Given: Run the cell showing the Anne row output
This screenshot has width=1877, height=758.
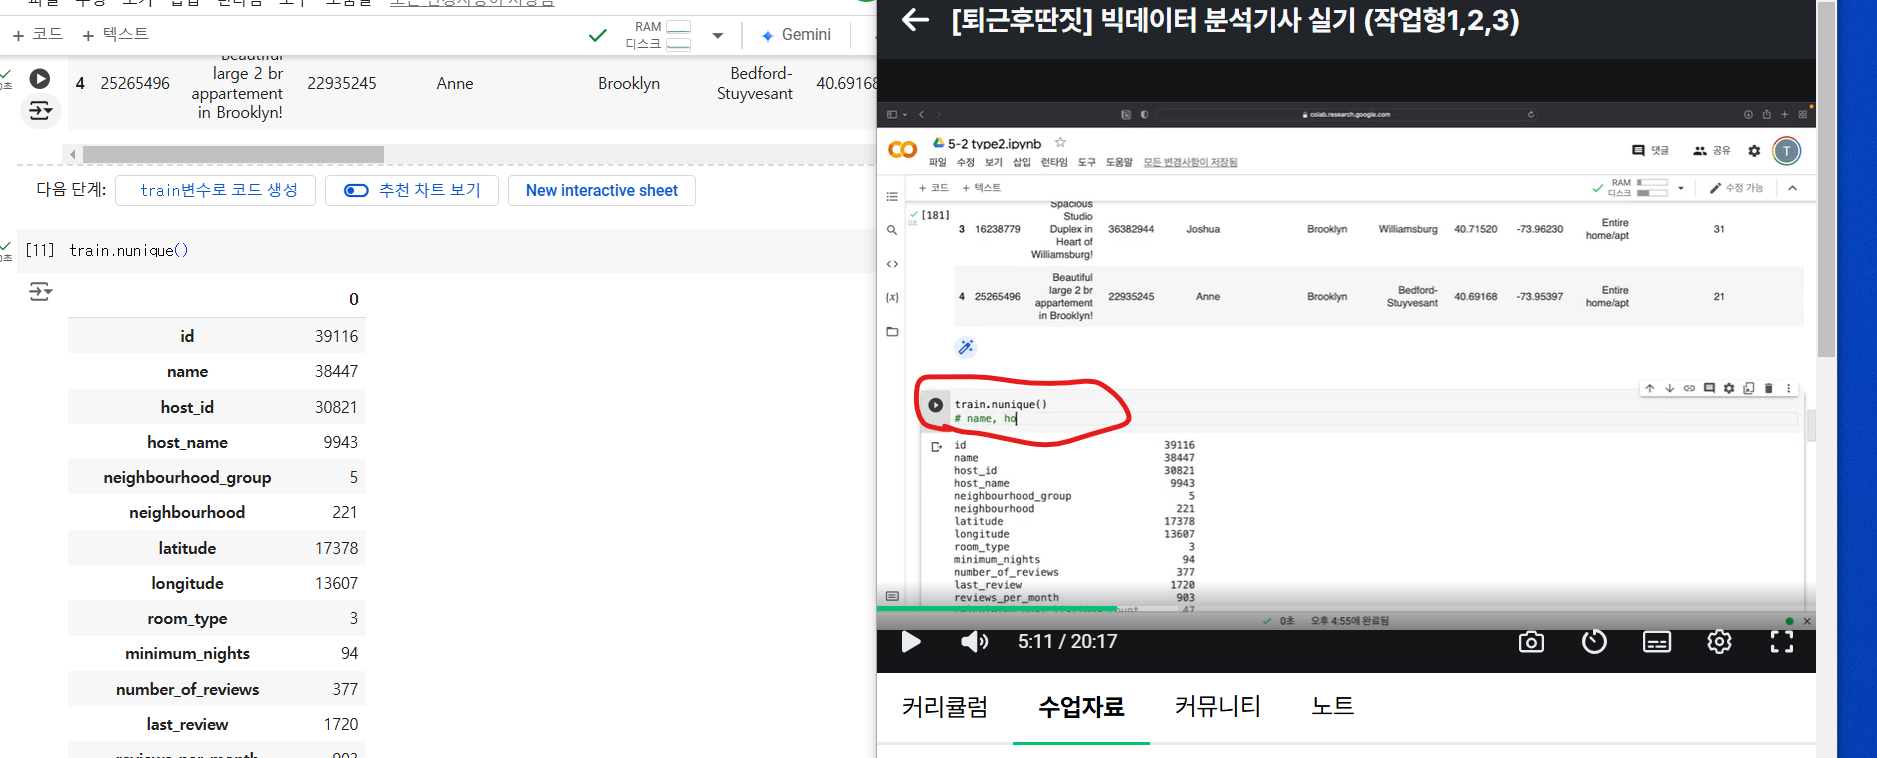Looking at the screenshot, I should pos(40,78).
